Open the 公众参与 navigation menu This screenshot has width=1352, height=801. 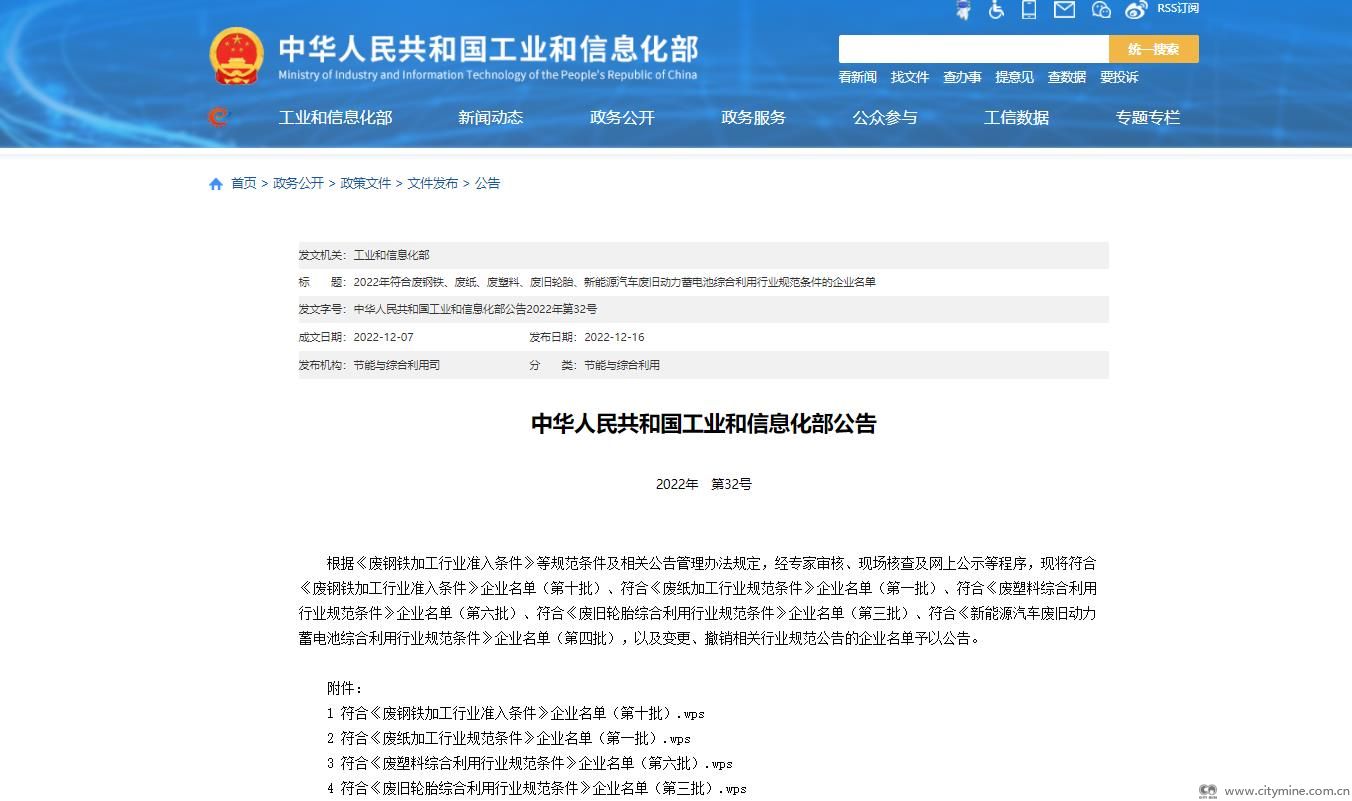pos(885,117)
